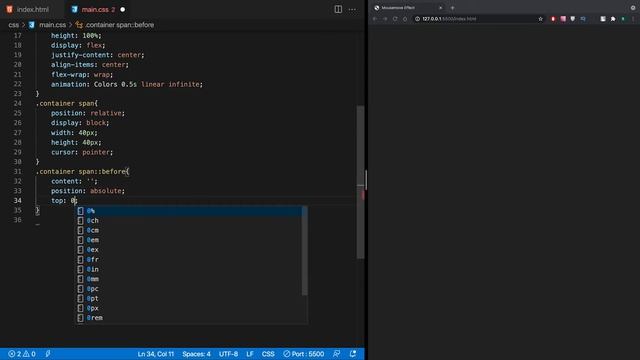Image resolution: width=640 pixels, height=360 pixels.
Task: Click the 'cursor: pointer' code line
Action: pyautogui.click(x=82, y=152)
